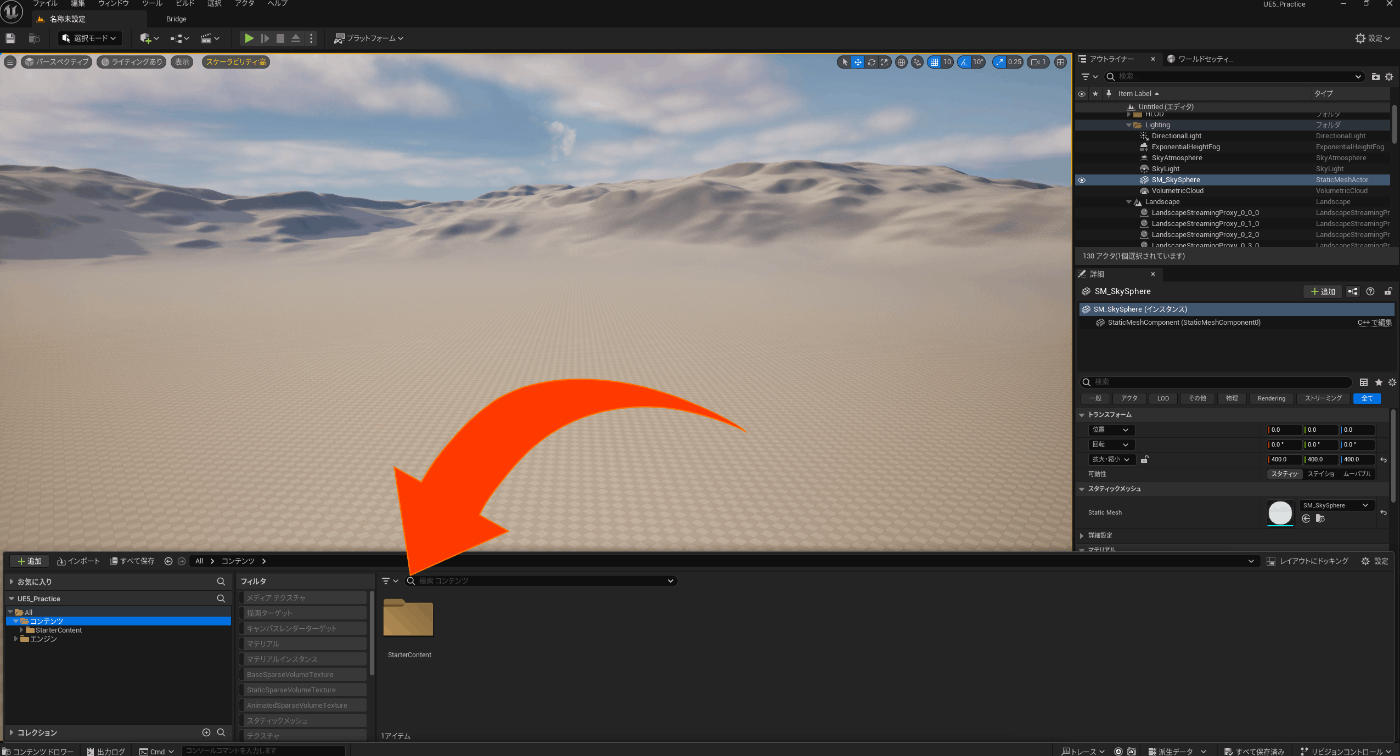Viewport: 1400px width, 756px height.
Task: Open the top-right 設定 settings menu
Action: [1373, 38]
